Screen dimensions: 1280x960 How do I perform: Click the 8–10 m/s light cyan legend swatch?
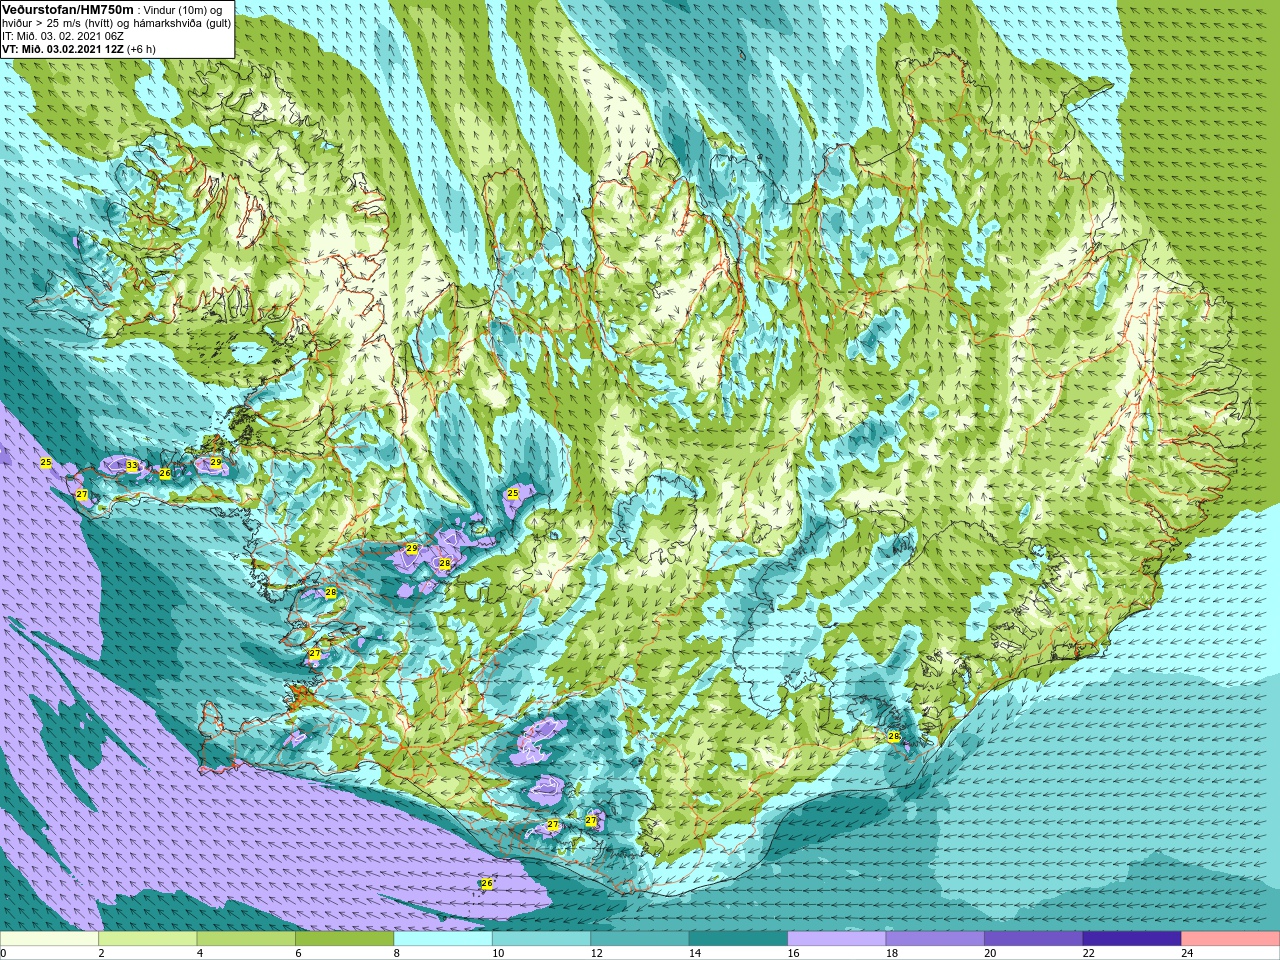[443, 939]
